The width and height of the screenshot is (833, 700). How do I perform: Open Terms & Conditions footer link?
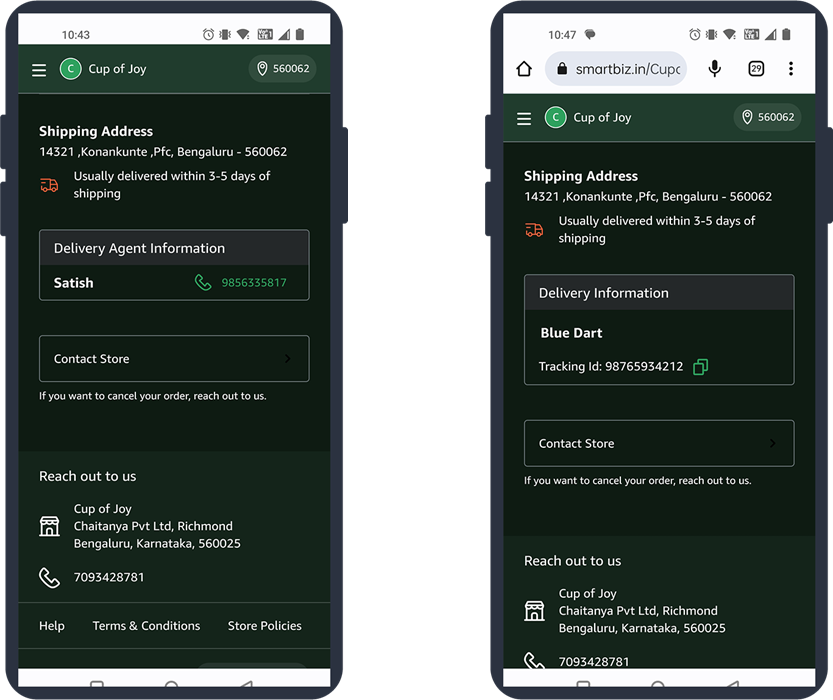[146, 626]
